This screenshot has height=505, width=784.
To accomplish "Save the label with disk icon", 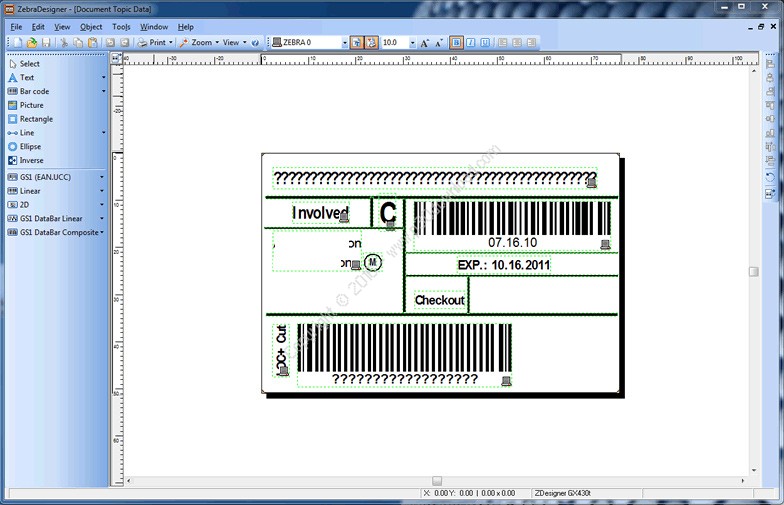I will click(x=46, y=42).
